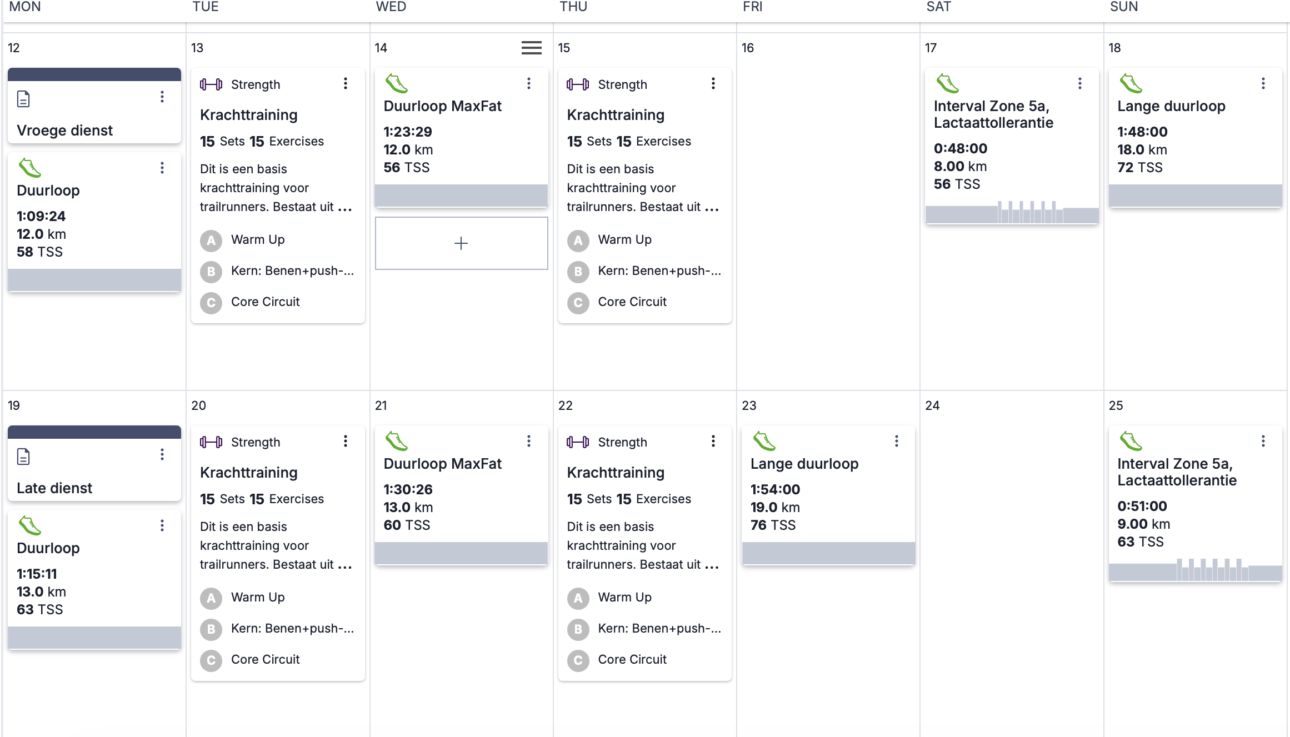The height and width of the screenshot is (737, 1290).
Task: Select the MON column header
Action: tap(24, 7)
